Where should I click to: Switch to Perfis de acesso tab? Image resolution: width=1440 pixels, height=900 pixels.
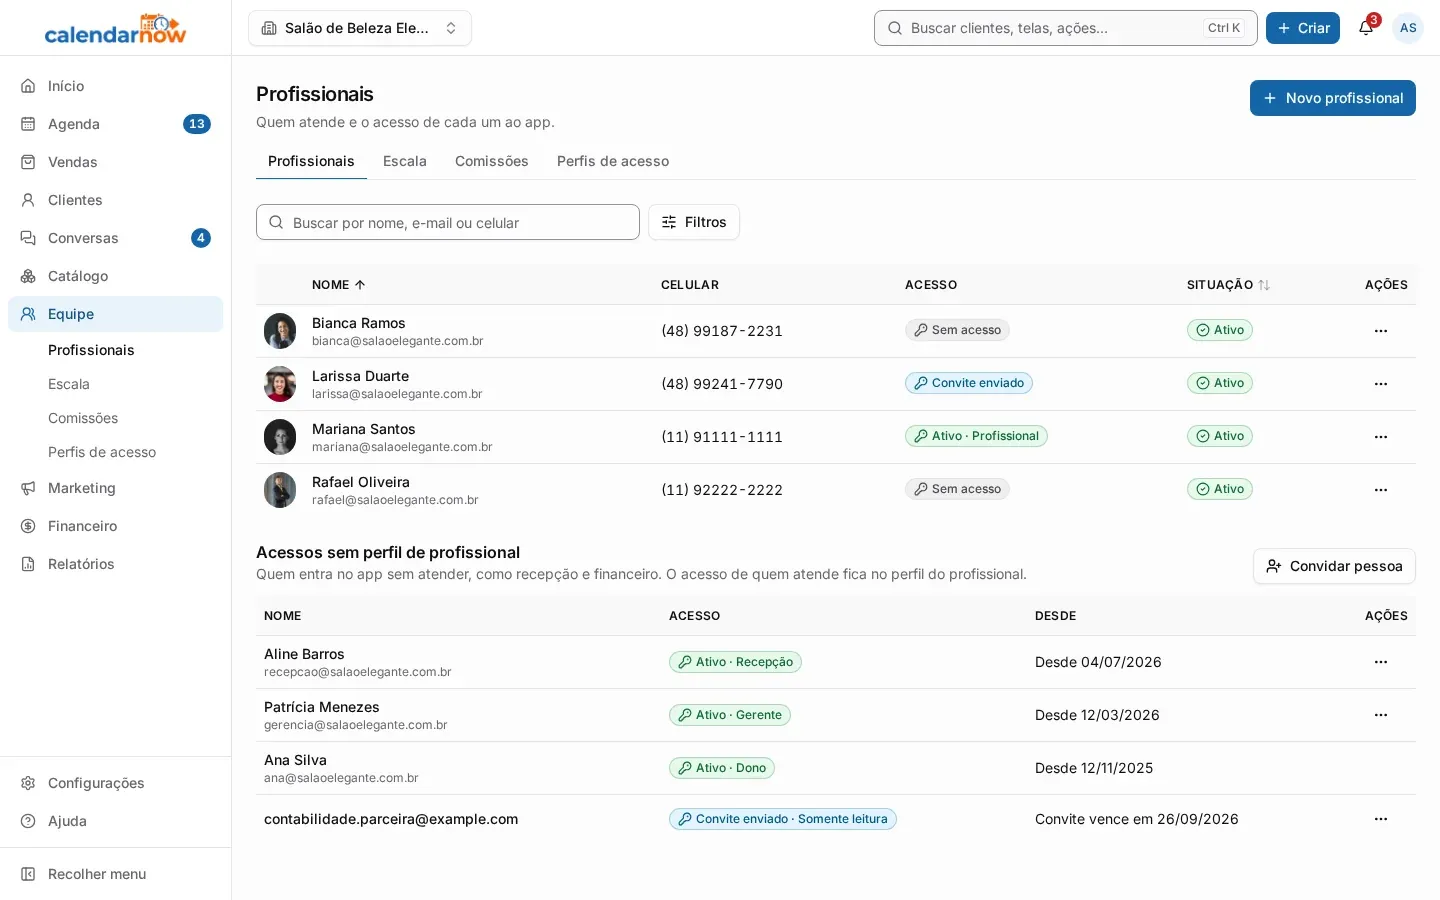[x=613, y=161]
